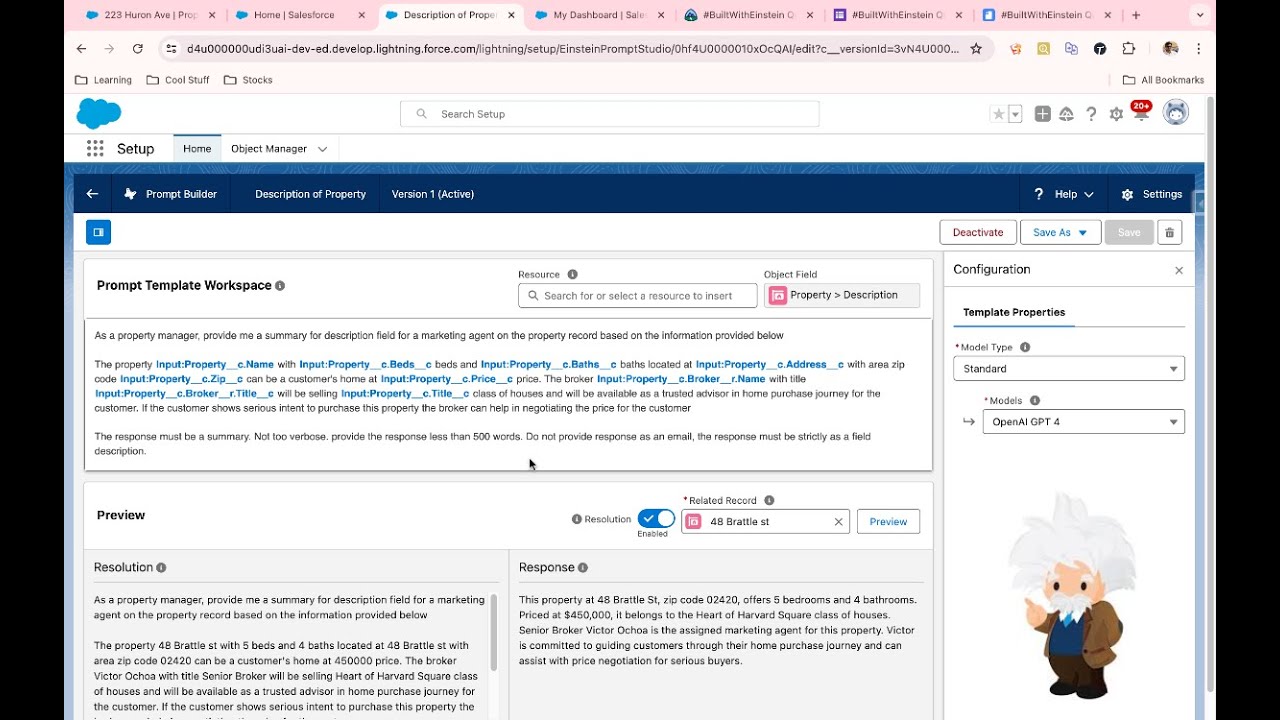Open Settings in Prompt Builder header
Image resolution: width=1280 pixels, height=720 pixels.
tap(1152, 194)
